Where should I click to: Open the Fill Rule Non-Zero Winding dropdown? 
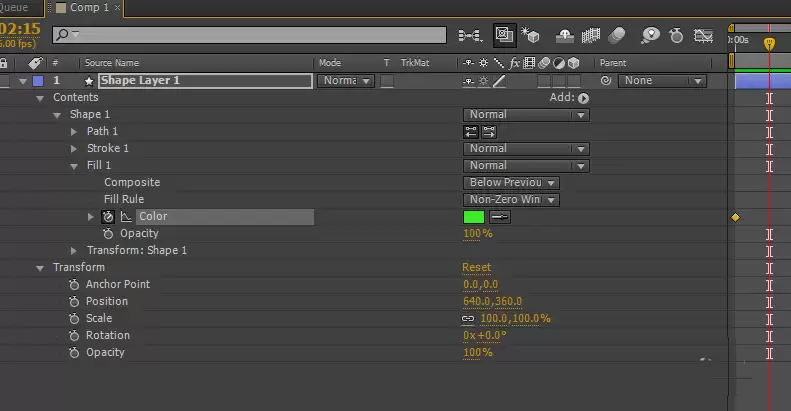[511, 200]
